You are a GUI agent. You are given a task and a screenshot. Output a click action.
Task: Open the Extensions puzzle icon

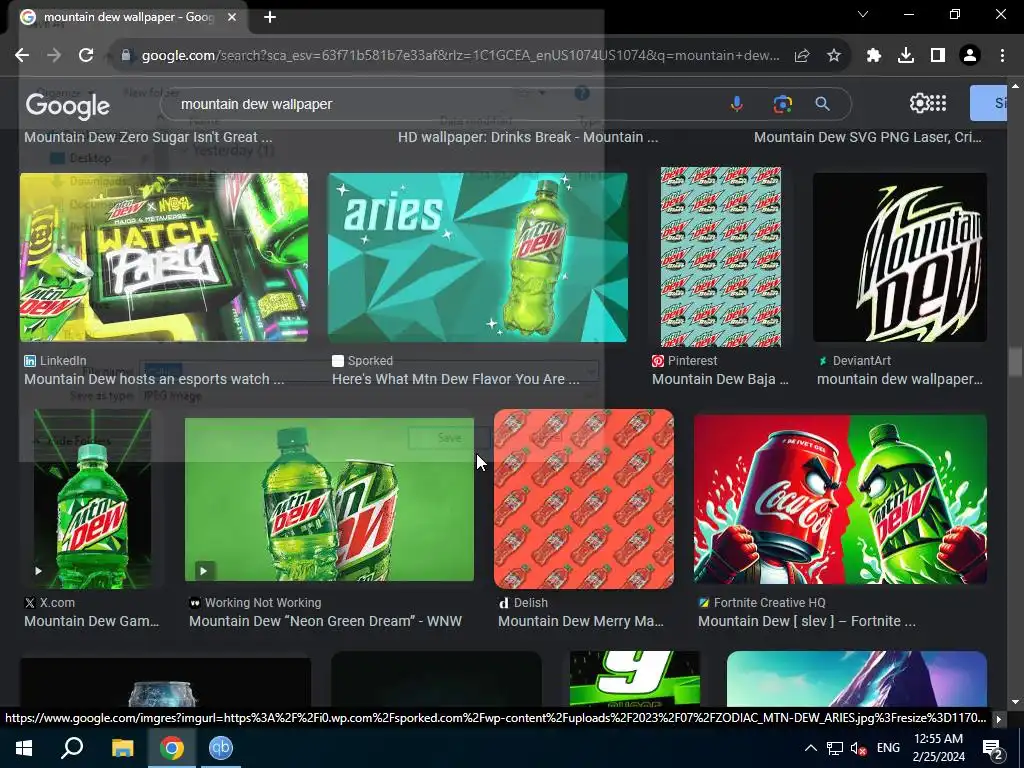pos(874,56)
